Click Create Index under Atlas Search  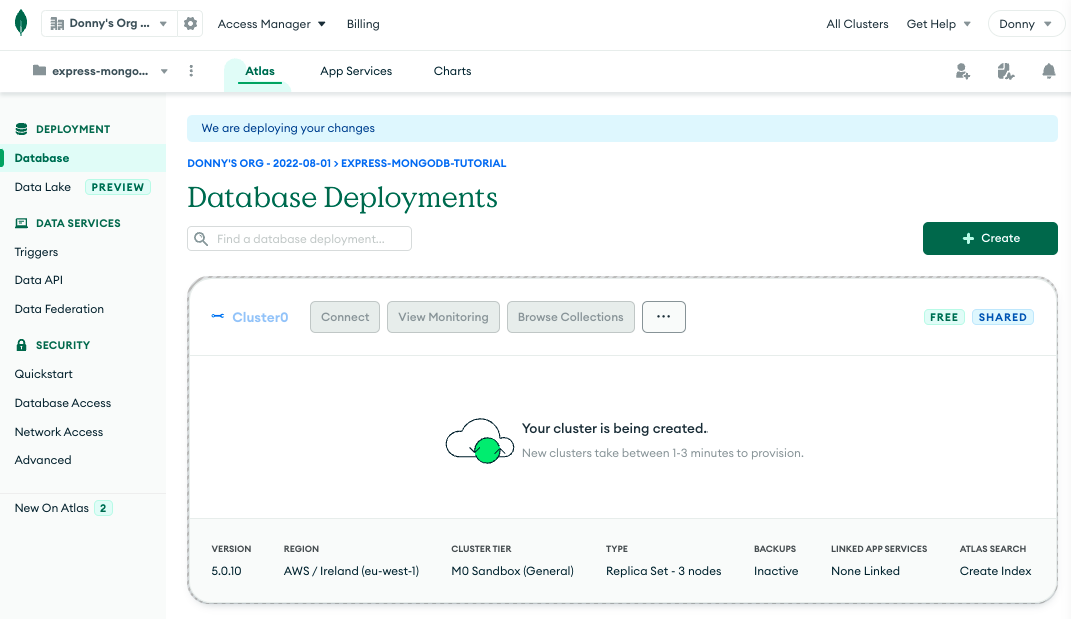click(995, 571)
